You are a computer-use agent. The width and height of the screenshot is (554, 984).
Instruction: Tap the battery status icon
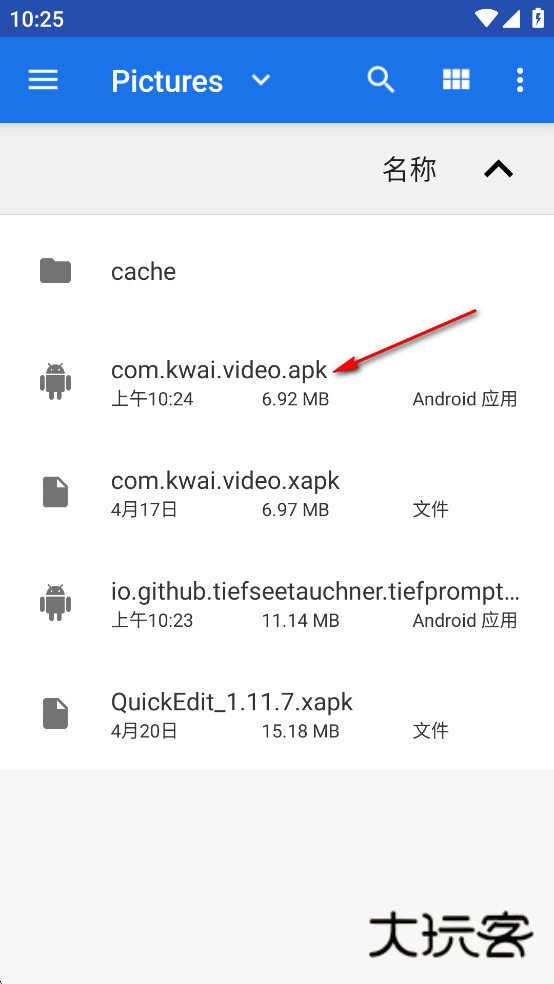coord(538,18)
